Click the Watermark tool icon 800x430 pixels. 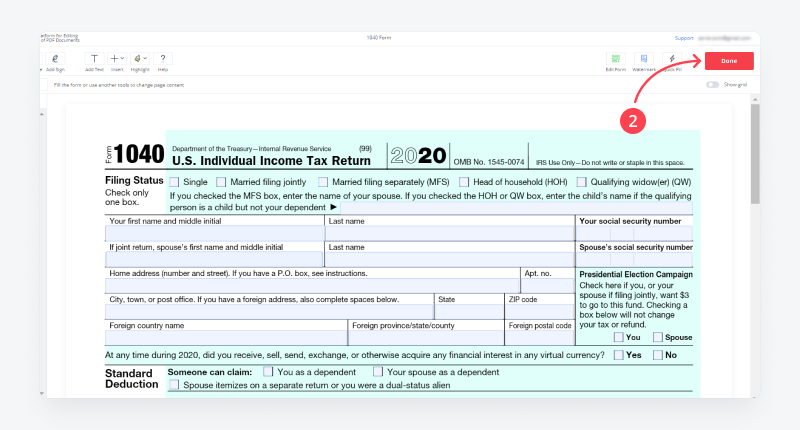point(644,59)
